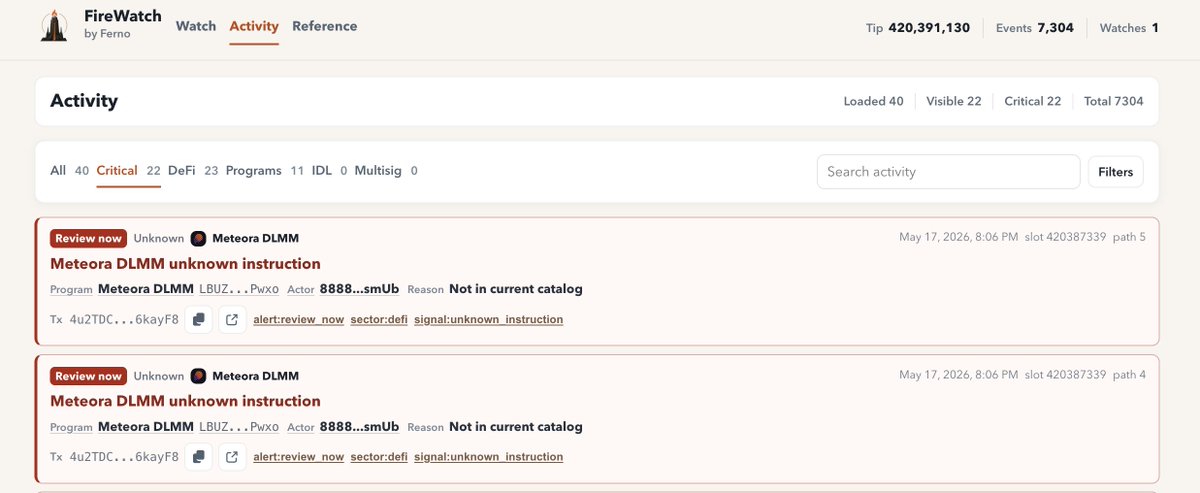Go to the Reference page
The width and height of the screenshot is (1200, 493).
tap(324, 26)
